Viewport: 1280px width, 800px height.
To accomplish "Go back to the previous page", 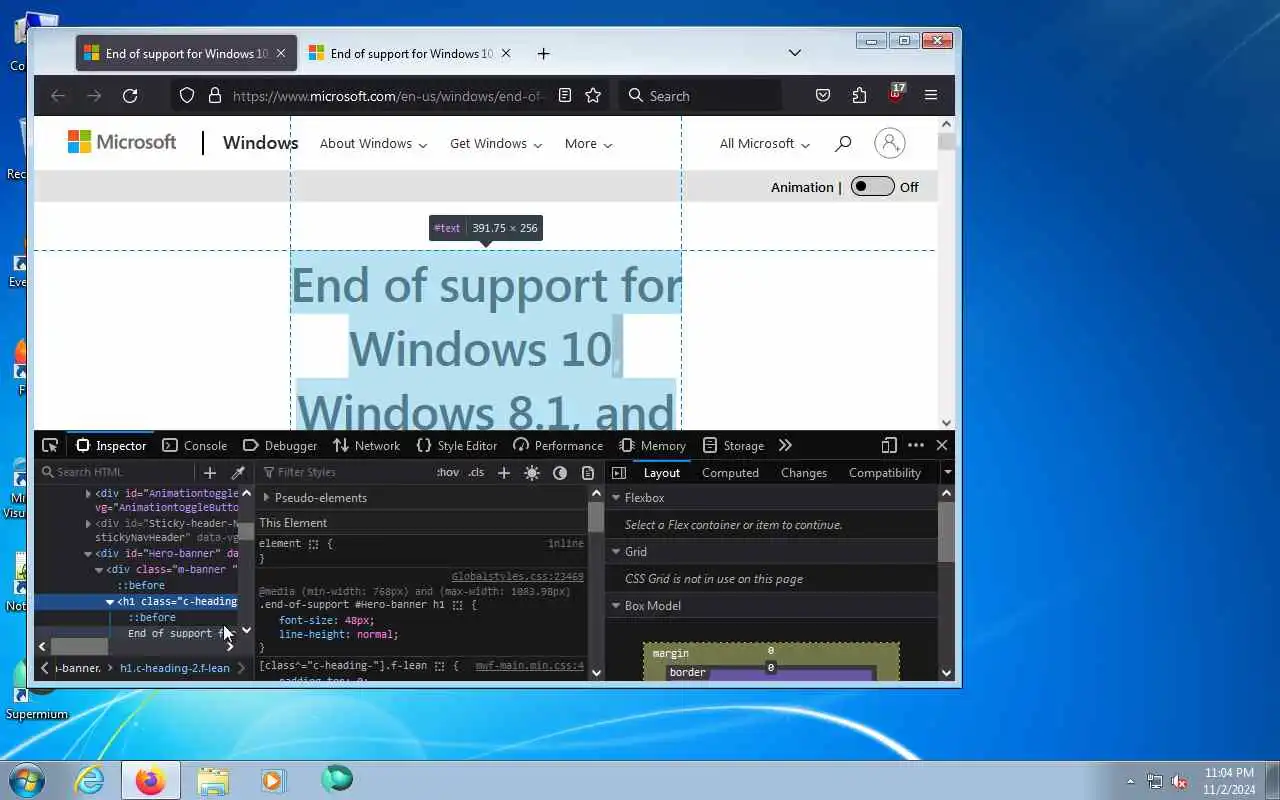I will (58, 96).
